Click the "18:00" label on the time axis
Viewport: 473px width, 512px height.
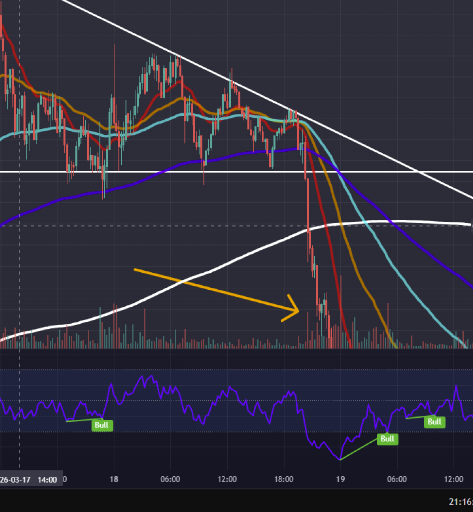tap(284, 479)
